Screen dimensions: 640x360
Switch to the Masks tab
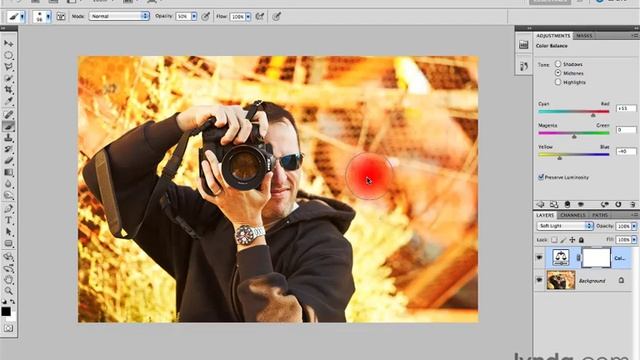pyautogui.click(x=584, y=36)
